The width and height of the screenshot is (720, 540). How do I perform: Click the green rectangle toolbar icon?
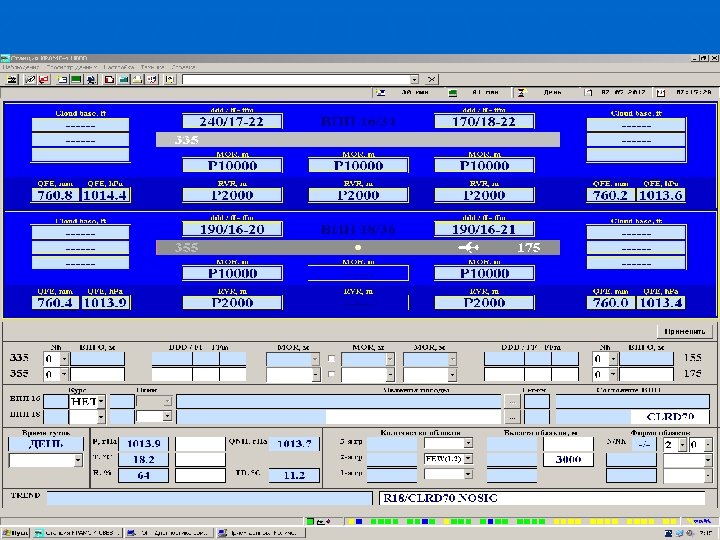[76, 79]
